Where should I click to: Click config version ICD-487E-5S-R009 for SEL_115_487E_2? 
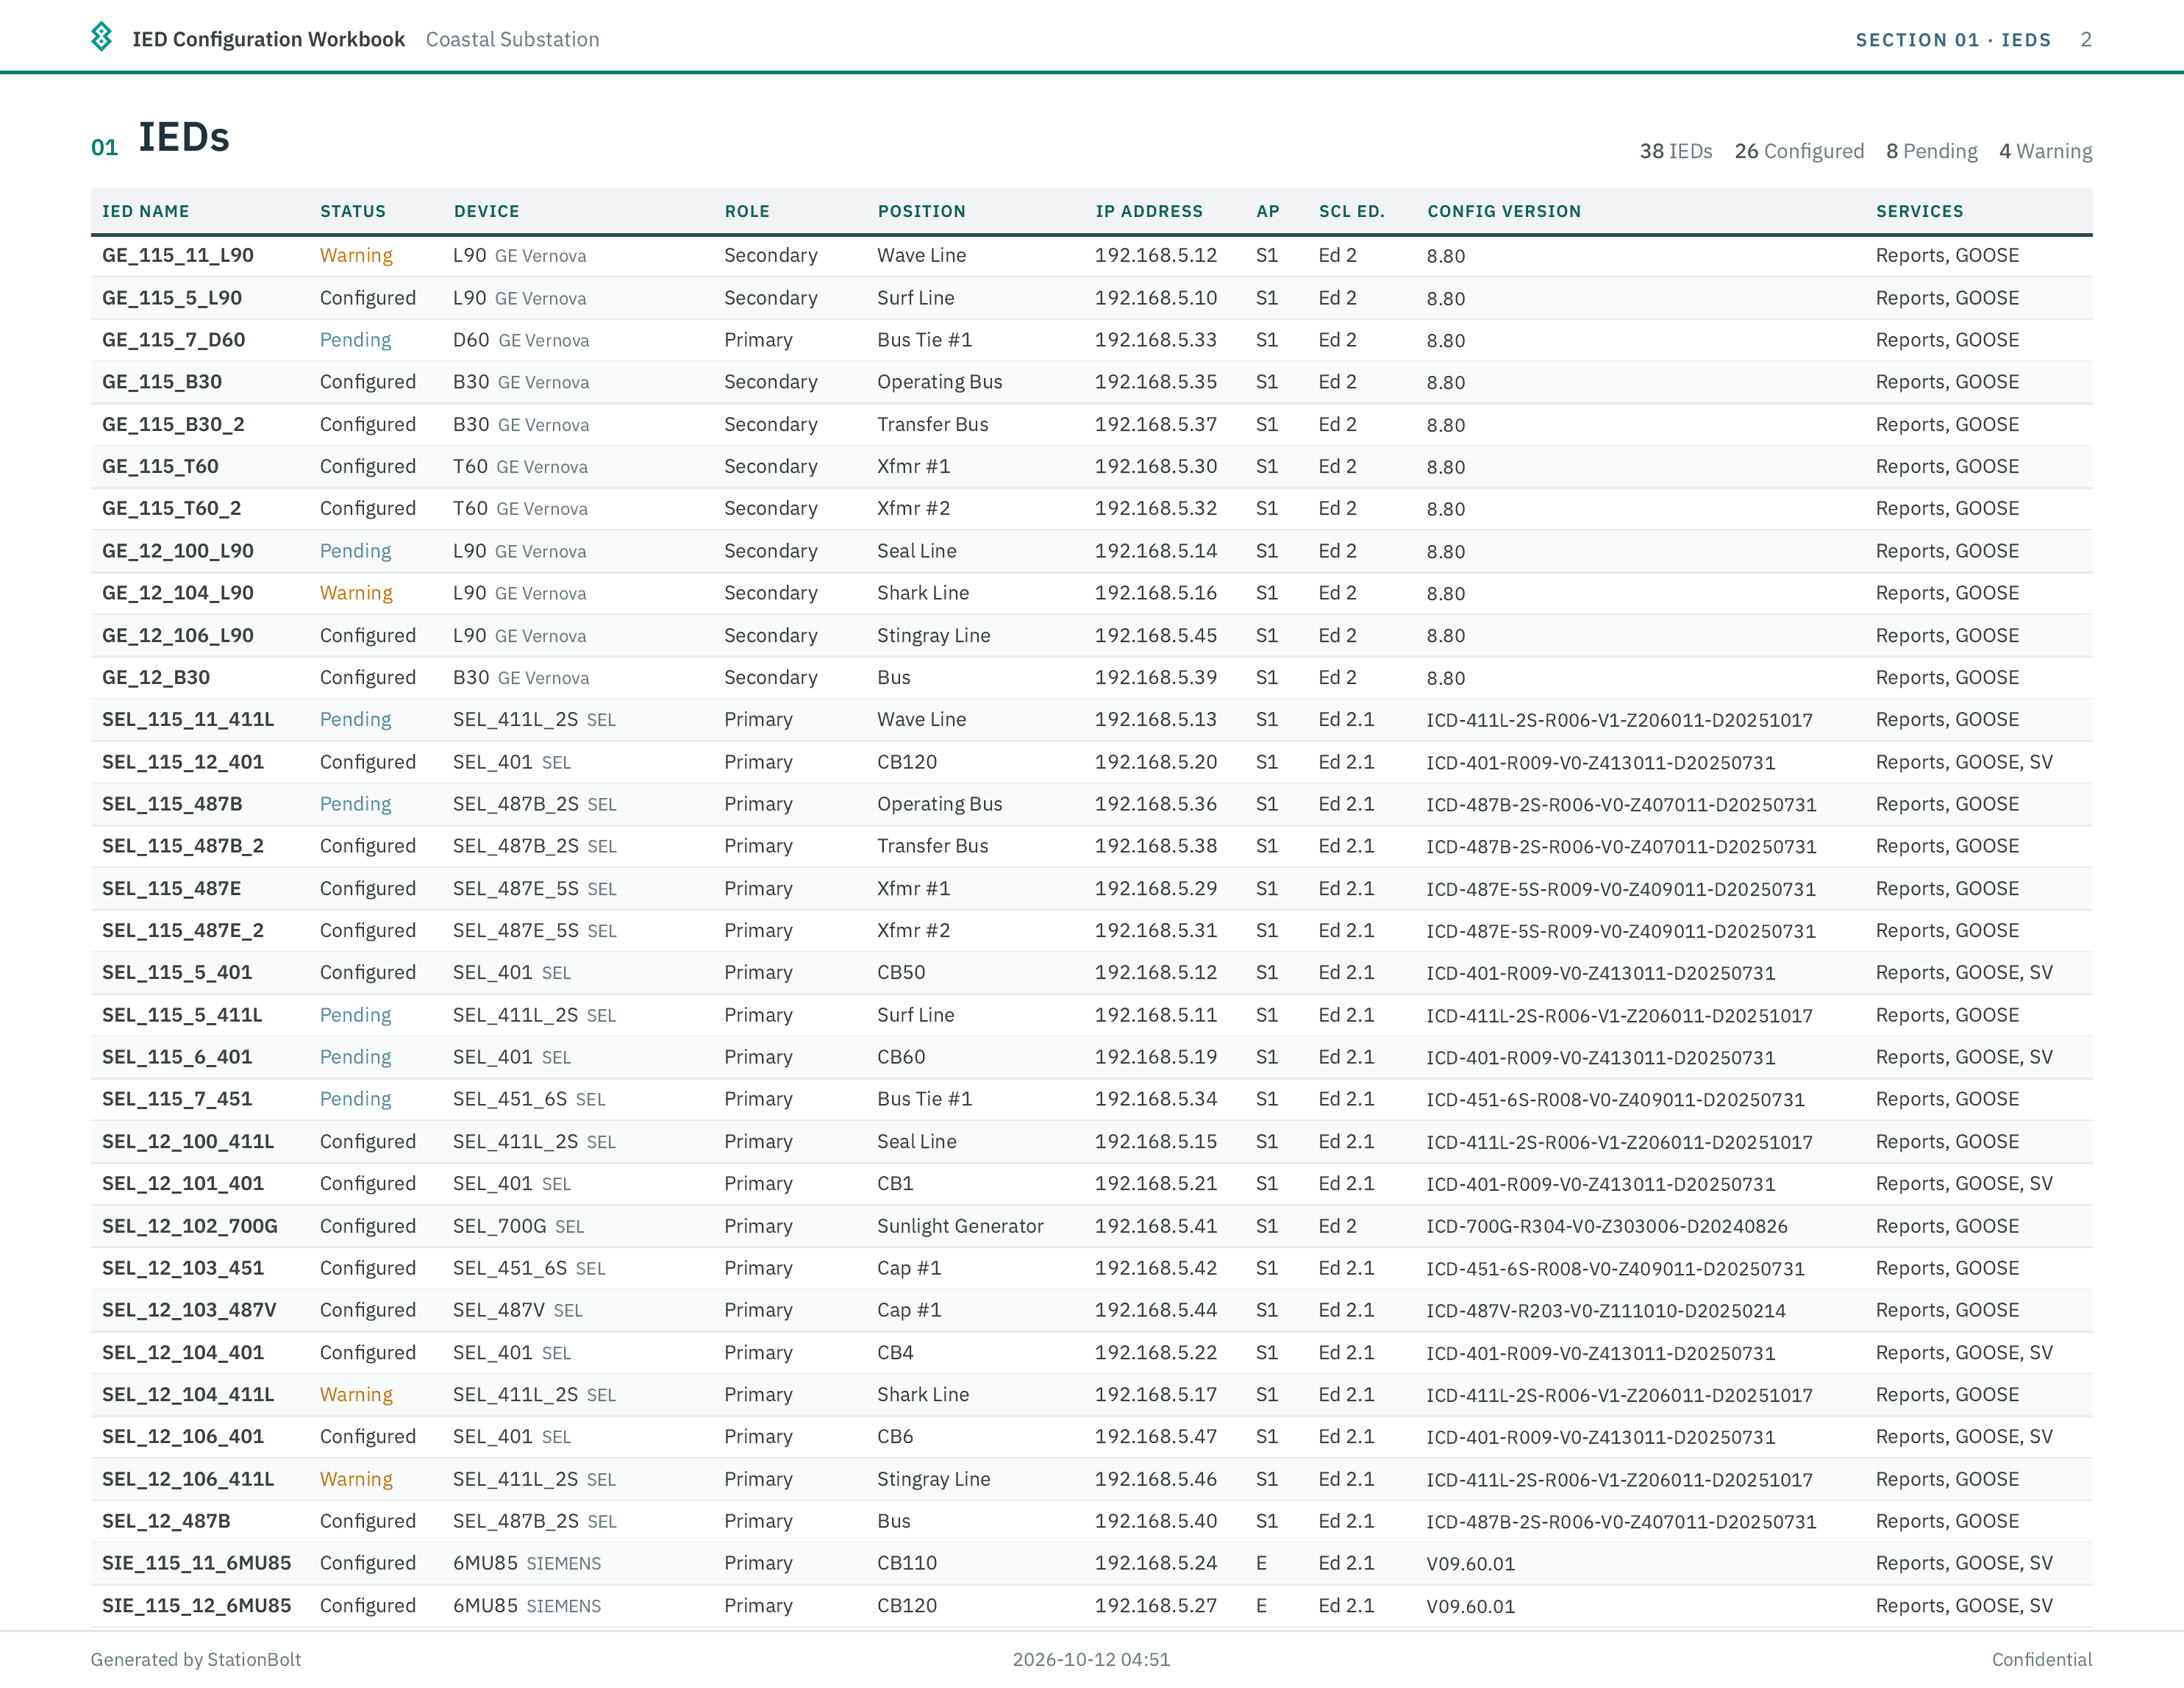click(1621, 931)
